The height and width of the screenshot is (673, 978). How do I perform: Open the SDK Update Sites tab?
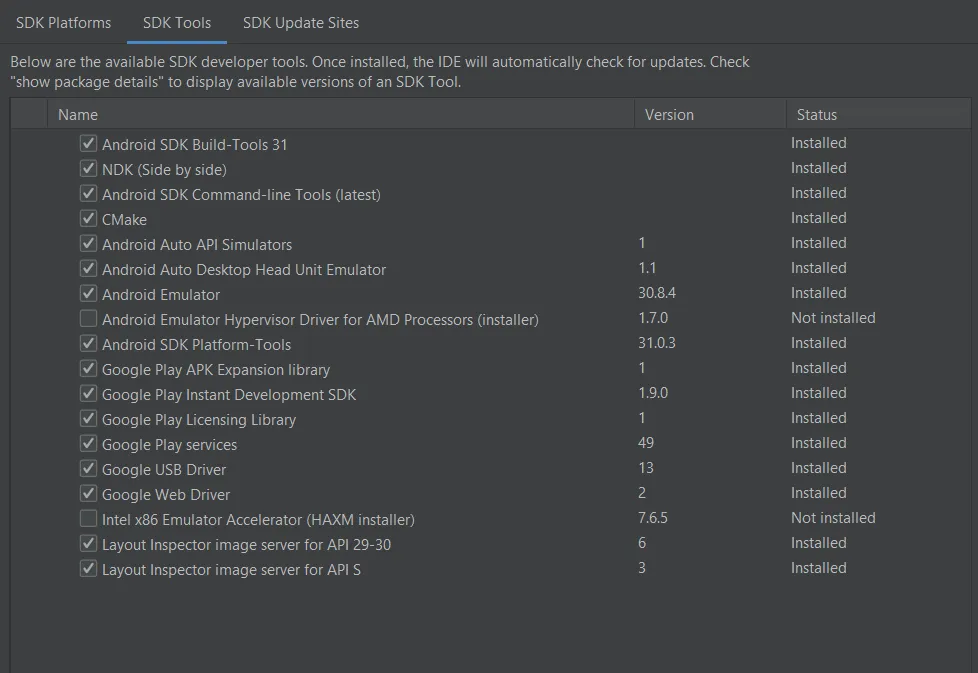301,22
